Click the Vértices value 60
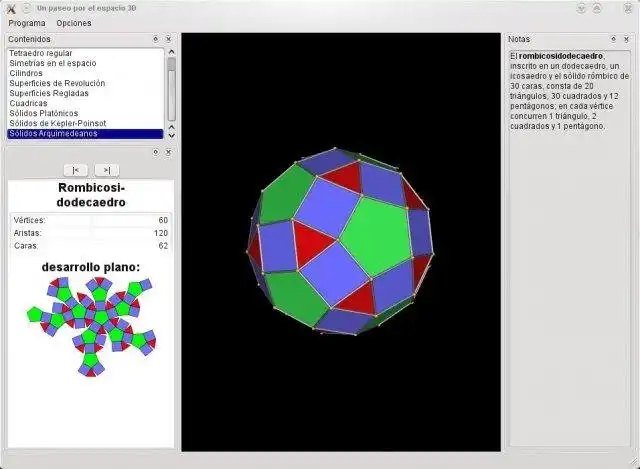The width and height of the screenshot is (640, 469). coord(163,220)
